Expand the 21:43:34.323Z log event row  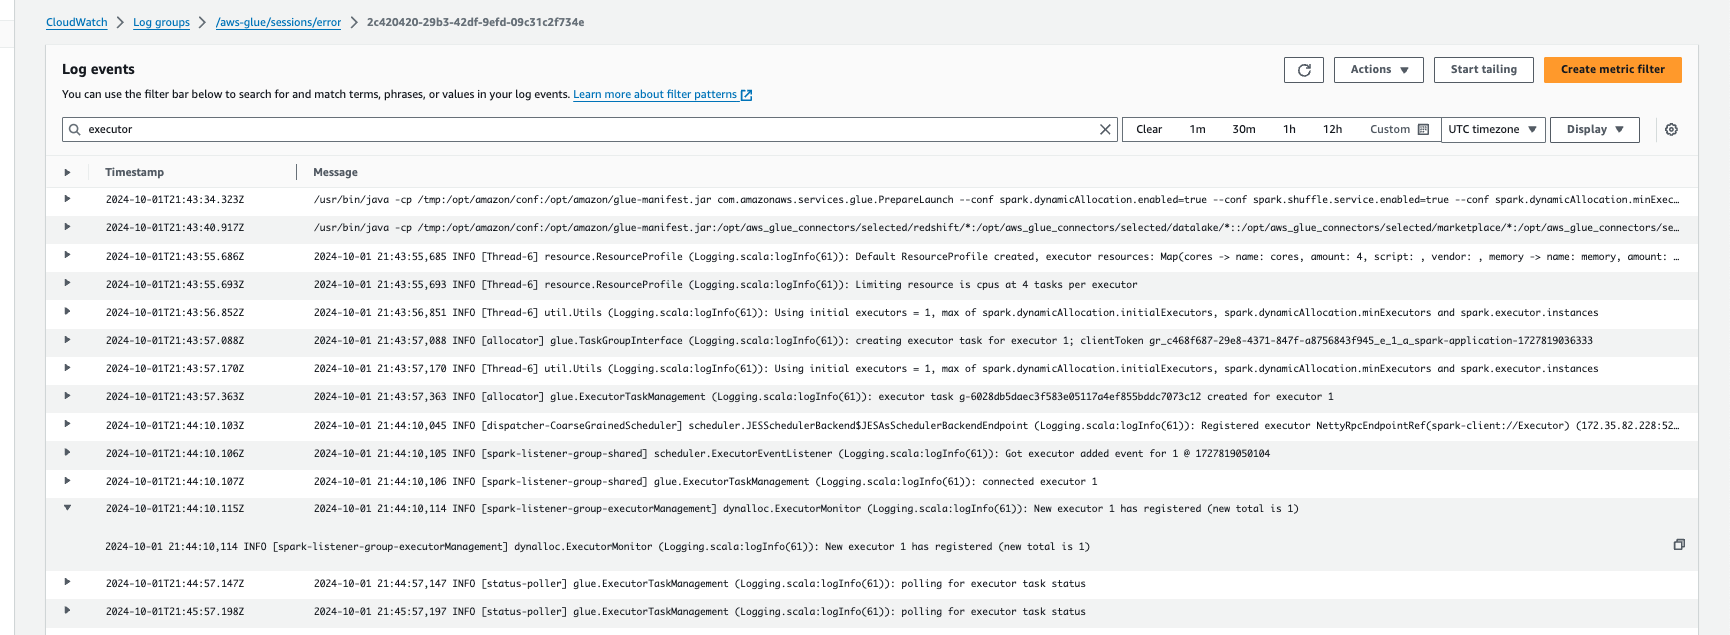click(67, 199)
